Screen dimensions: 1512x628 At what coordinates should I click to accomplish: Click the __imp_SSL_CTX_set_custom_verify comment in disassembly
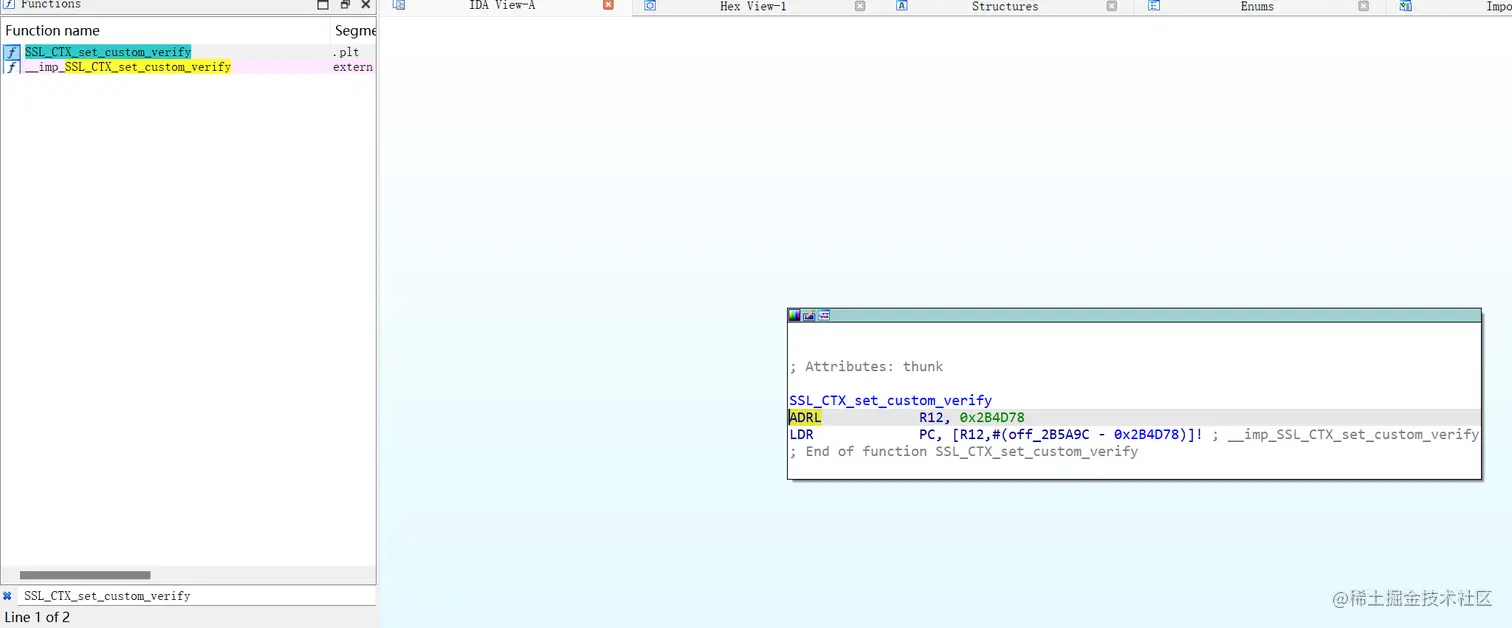click(1353, 434)
